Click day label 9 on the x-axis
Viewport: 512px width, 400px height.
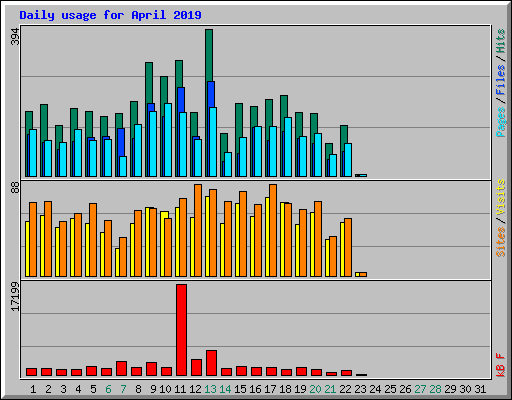click(x=153, y=389)
